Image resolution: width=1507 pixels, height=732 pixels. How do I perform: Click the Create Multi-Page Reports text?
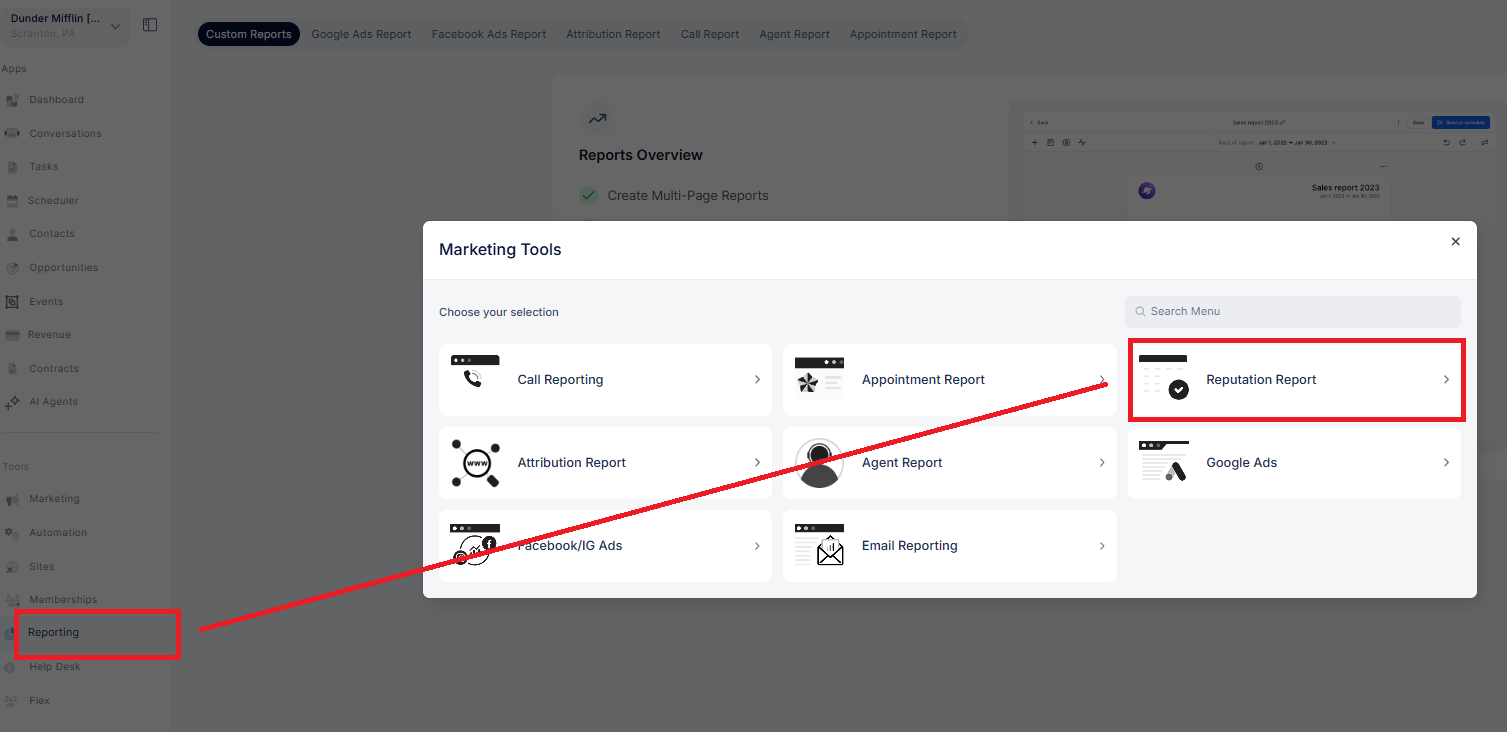tap(688, 196)
